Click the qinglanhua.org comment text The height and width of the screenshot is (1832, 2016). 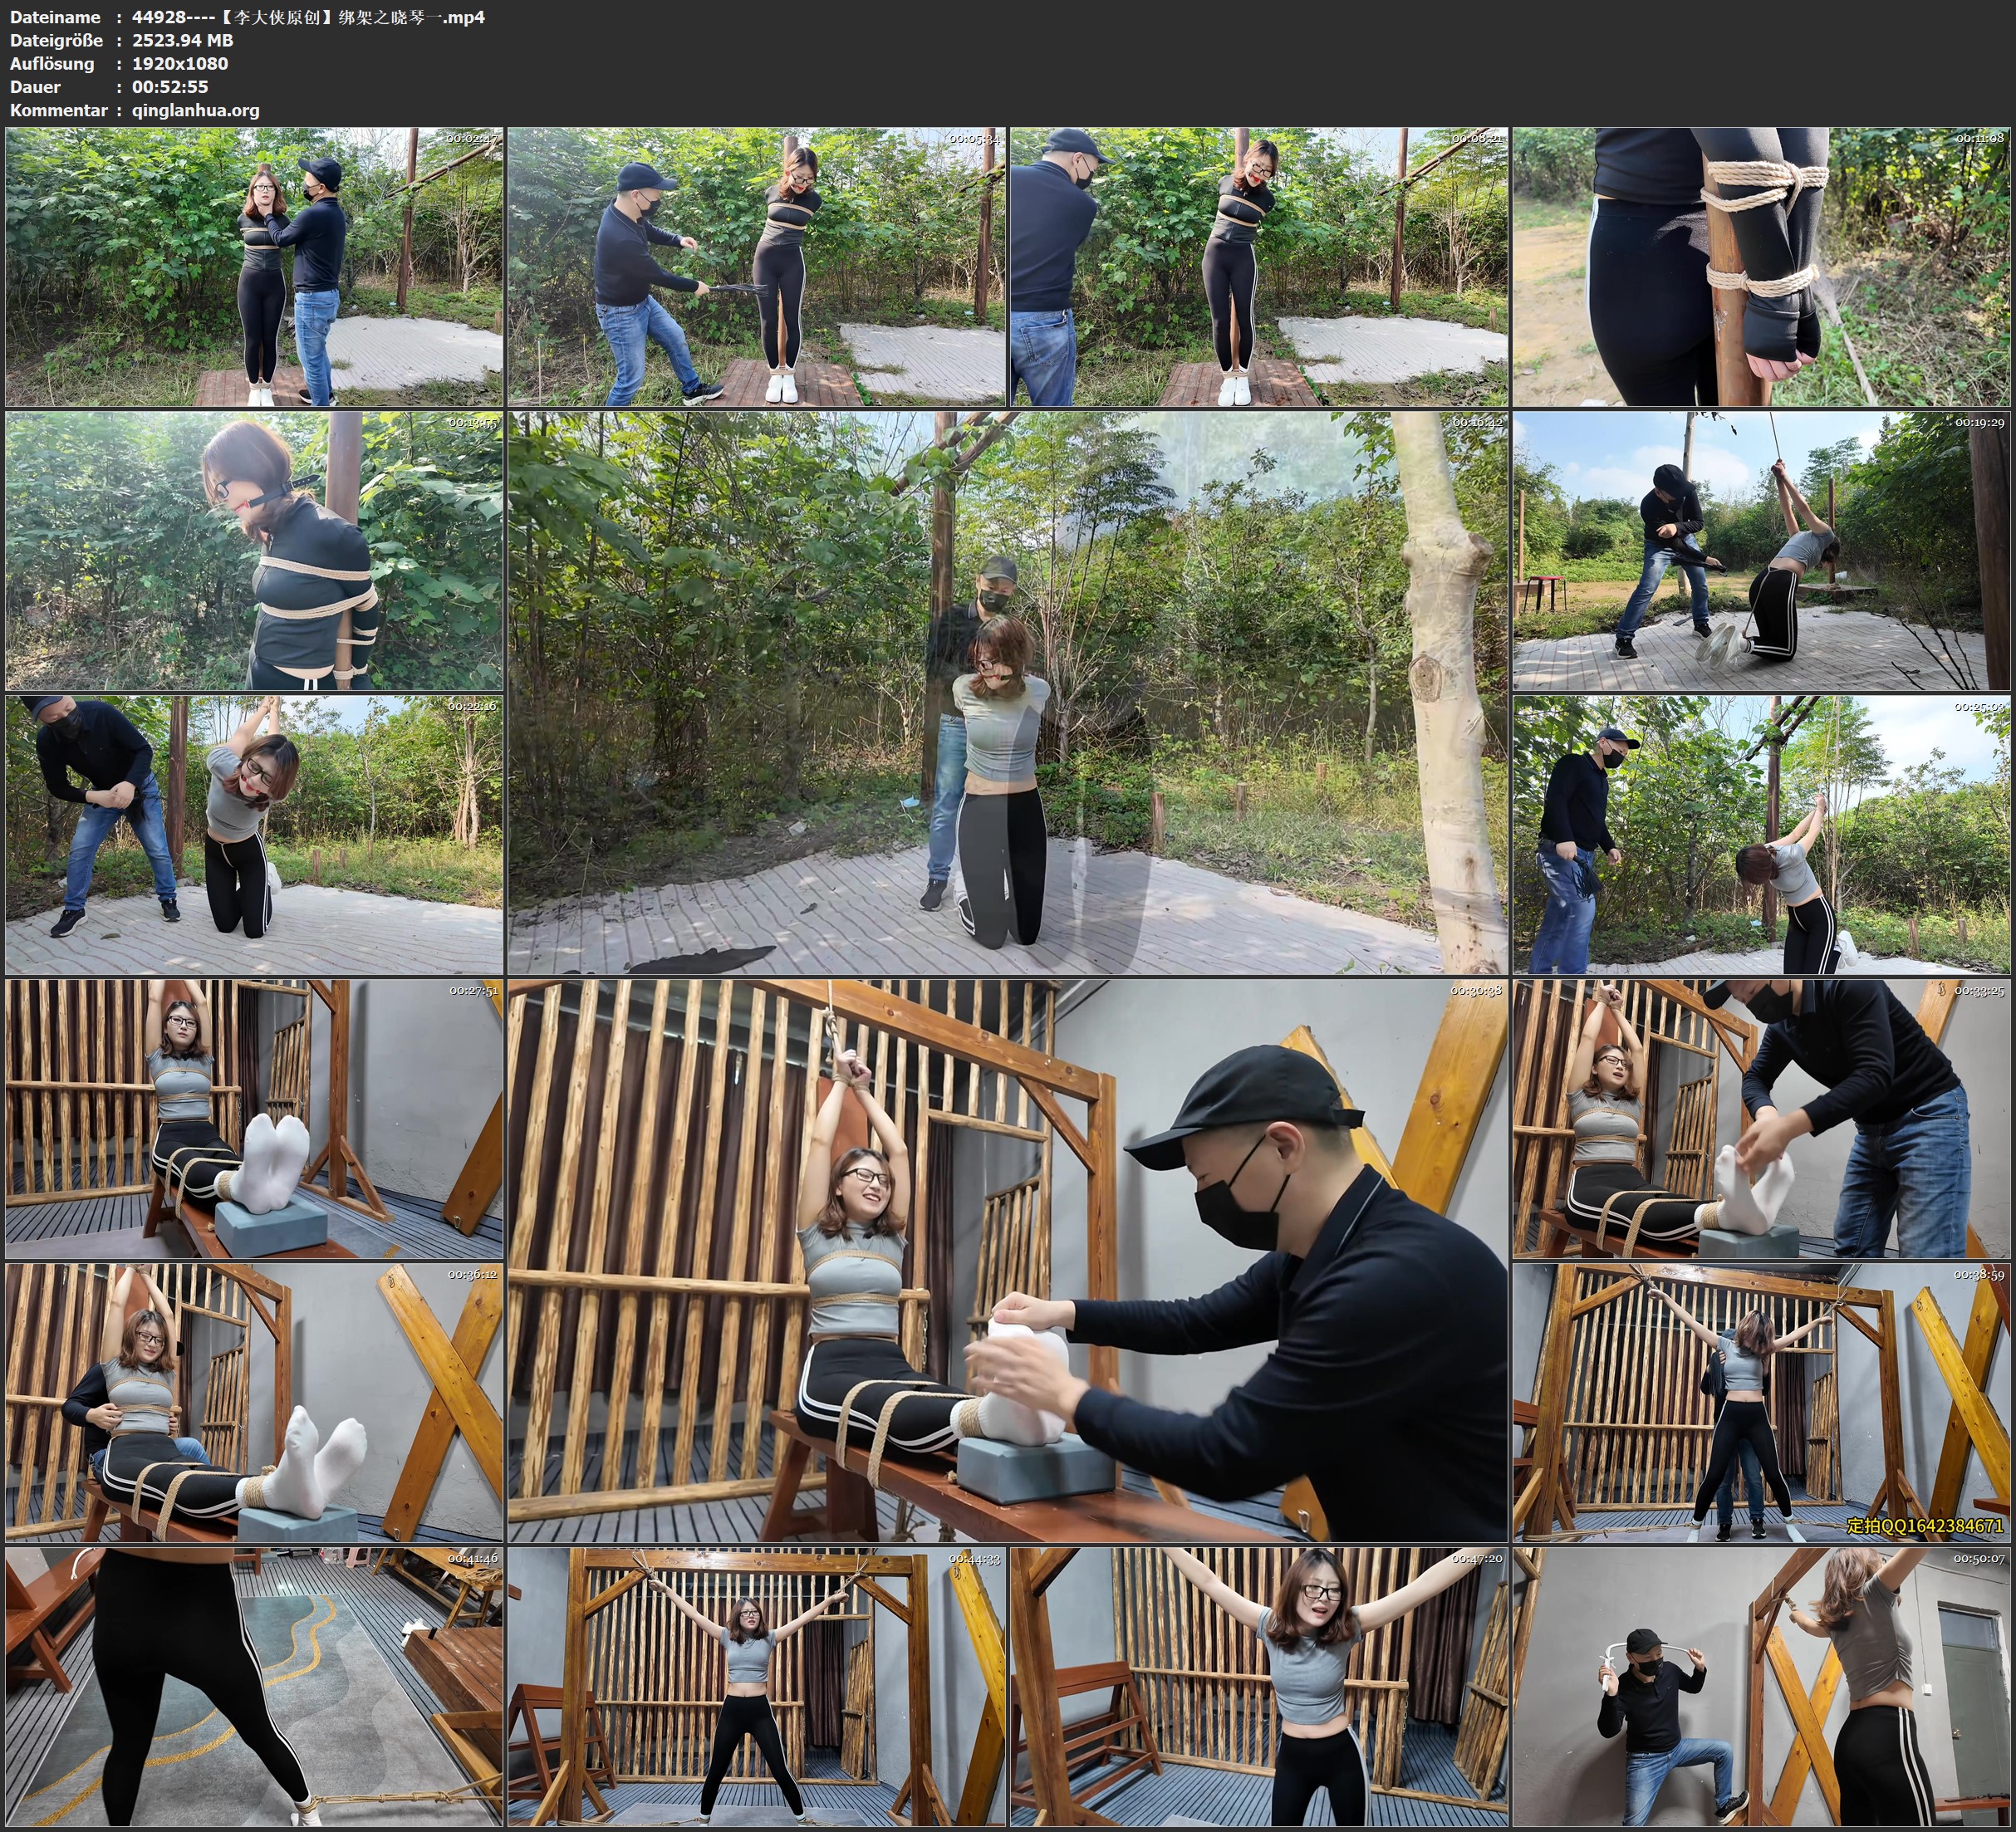(x=195, y=110)
